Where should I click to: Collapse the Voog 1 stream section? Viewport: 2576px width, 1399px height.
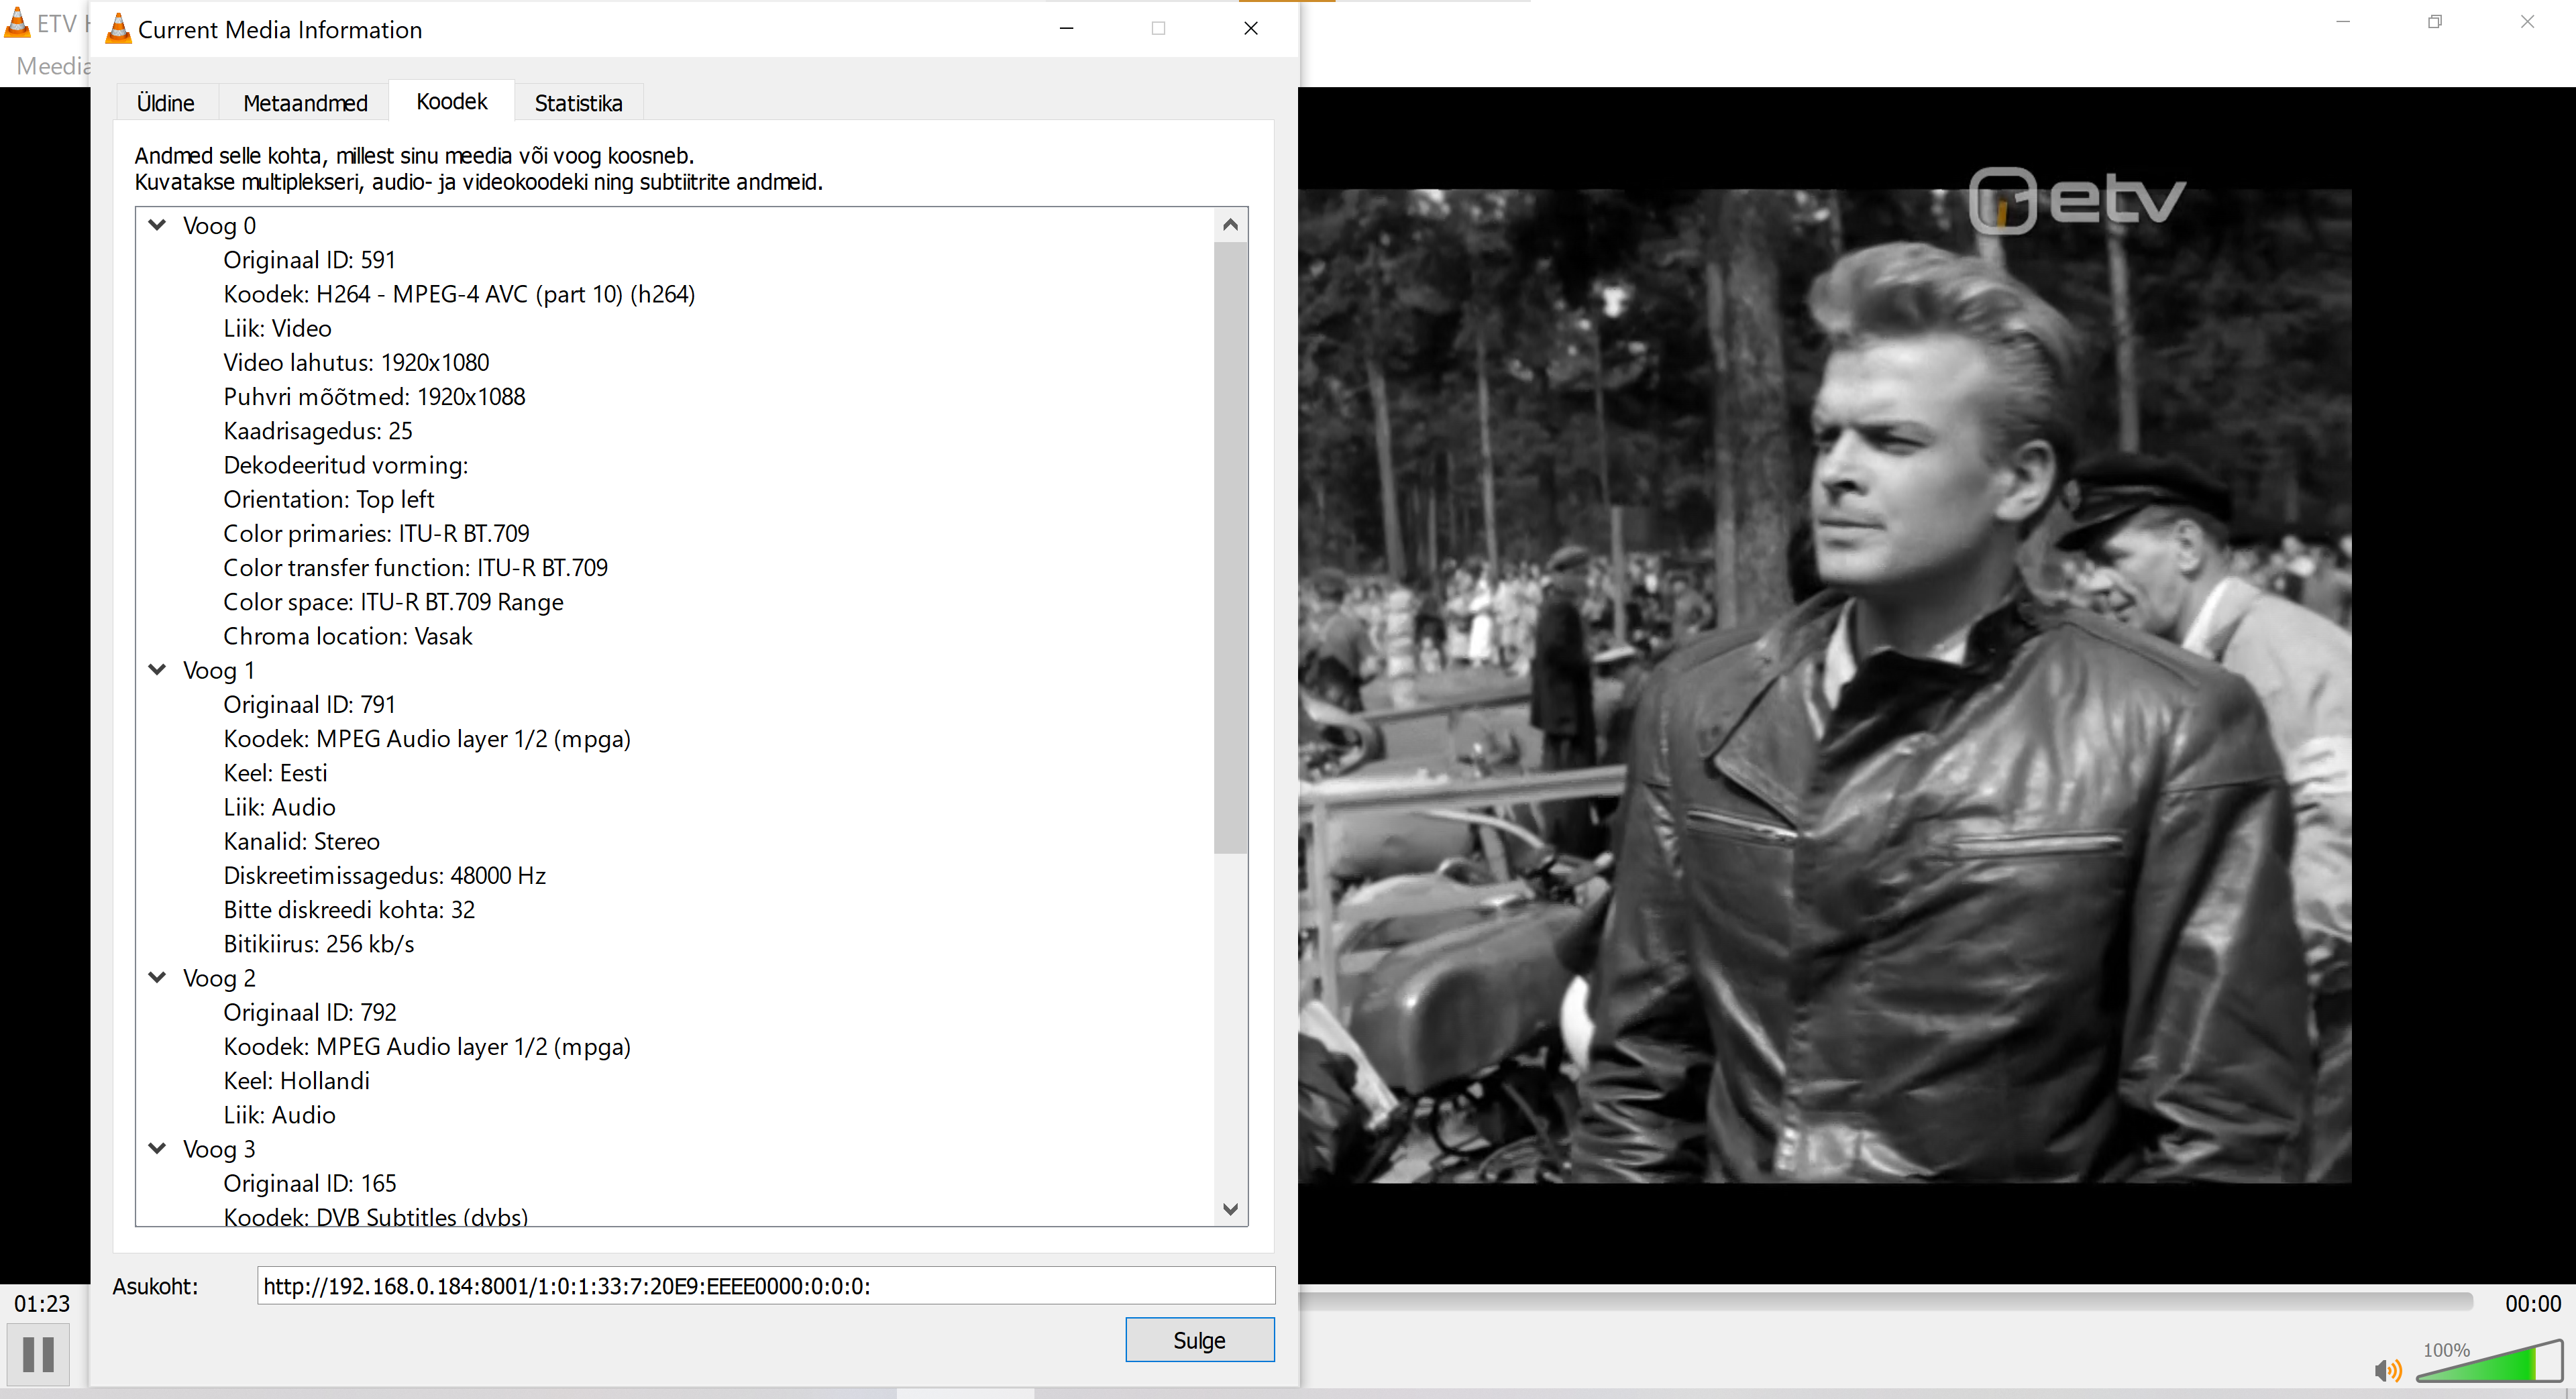click(157, 670)
